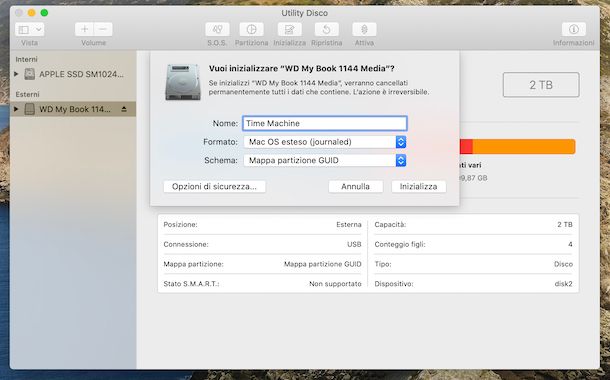Open the Partiziona toolbar tool
The image size is (610, 380).
click(x=251, y=30)
